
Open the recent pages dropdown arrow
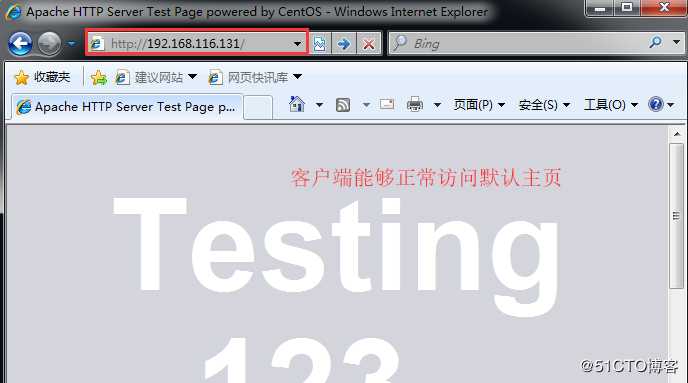tap(72, 44)
